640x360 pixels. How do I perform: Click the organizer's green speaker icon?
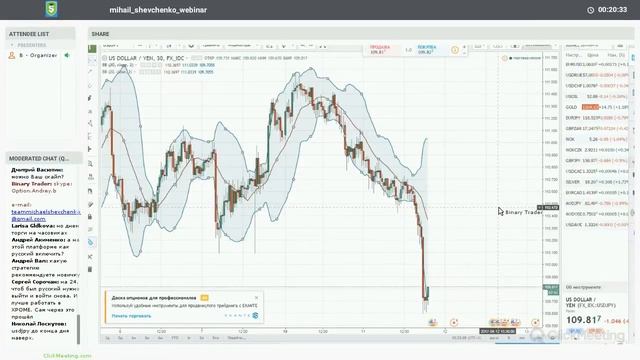pos(67,55)
